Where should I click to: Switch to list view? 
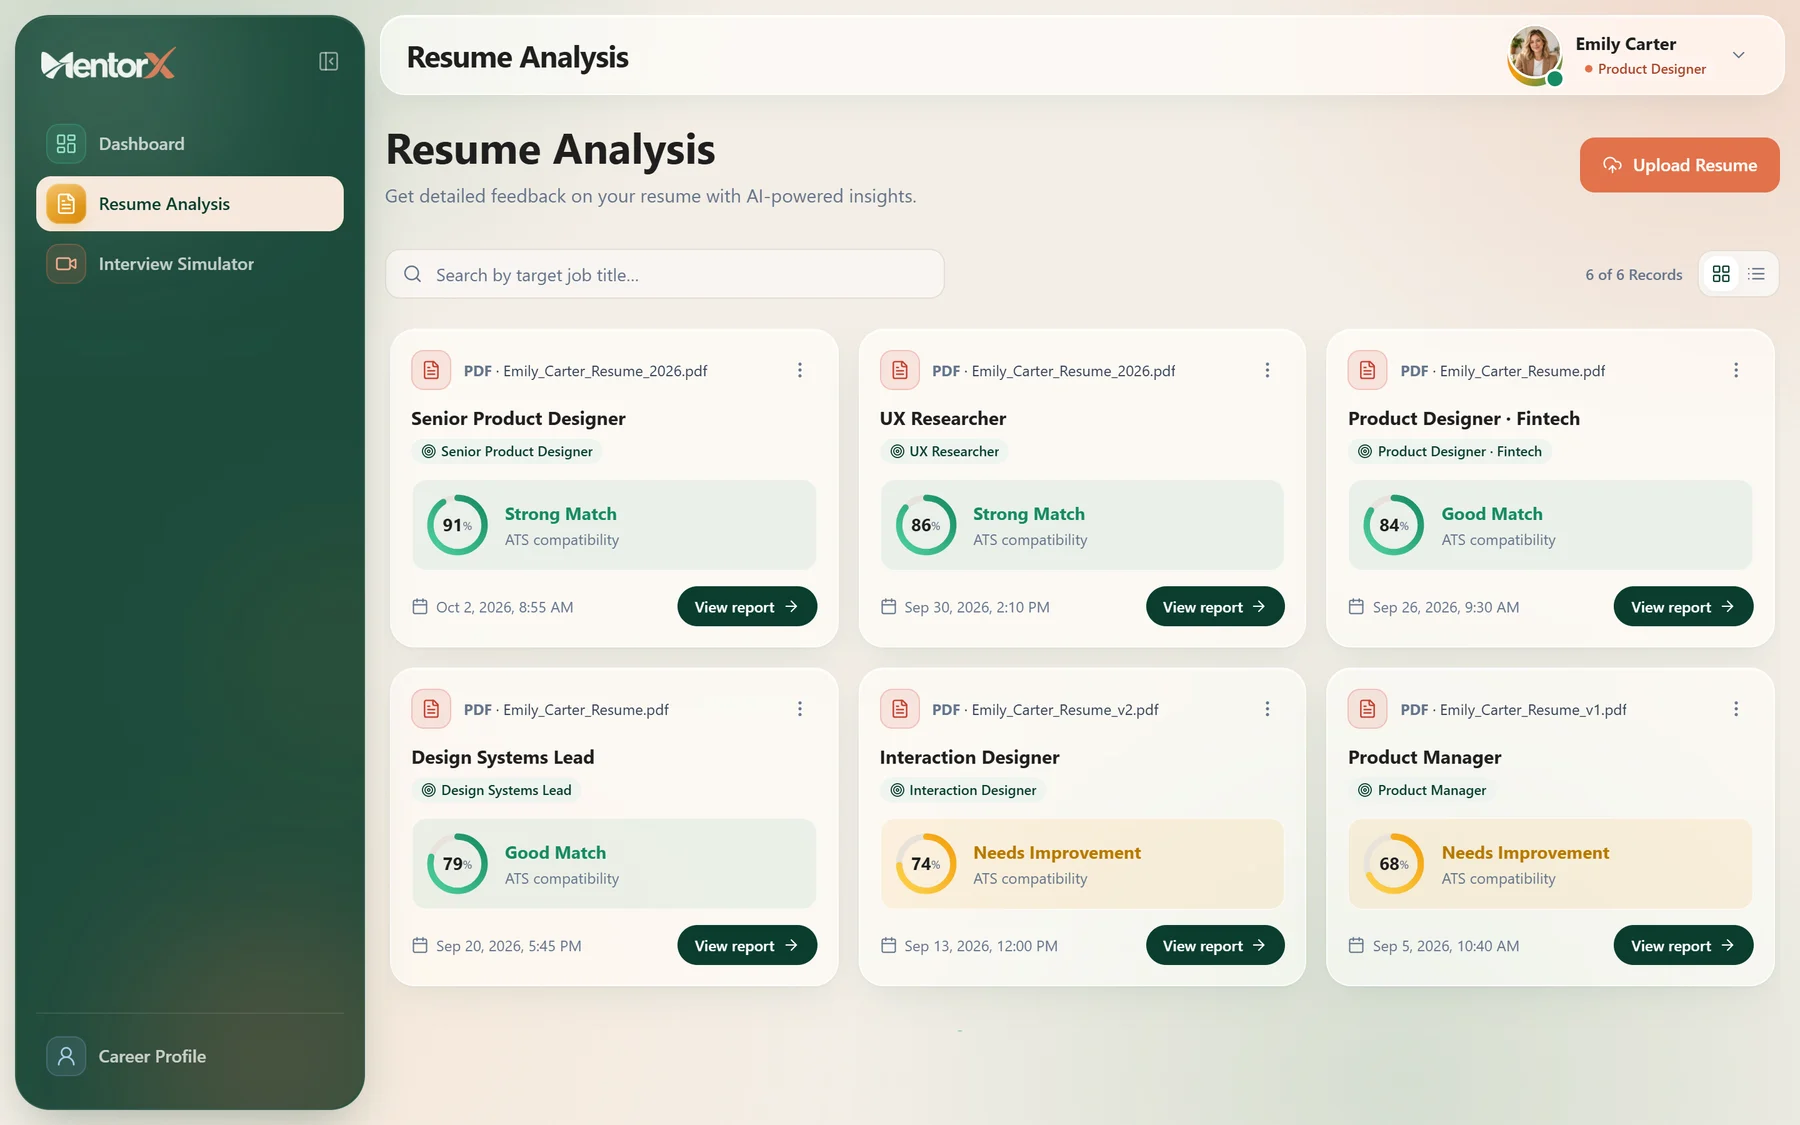1757,274
